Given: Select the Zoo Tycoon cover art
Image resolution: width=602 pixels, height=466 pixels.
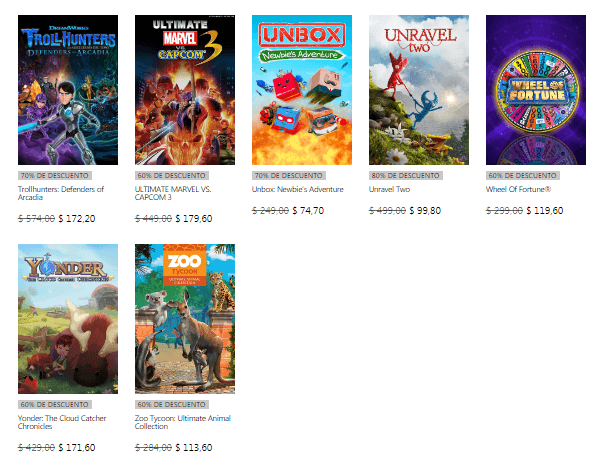Looking at the screenshot, I should pos(185,319).
